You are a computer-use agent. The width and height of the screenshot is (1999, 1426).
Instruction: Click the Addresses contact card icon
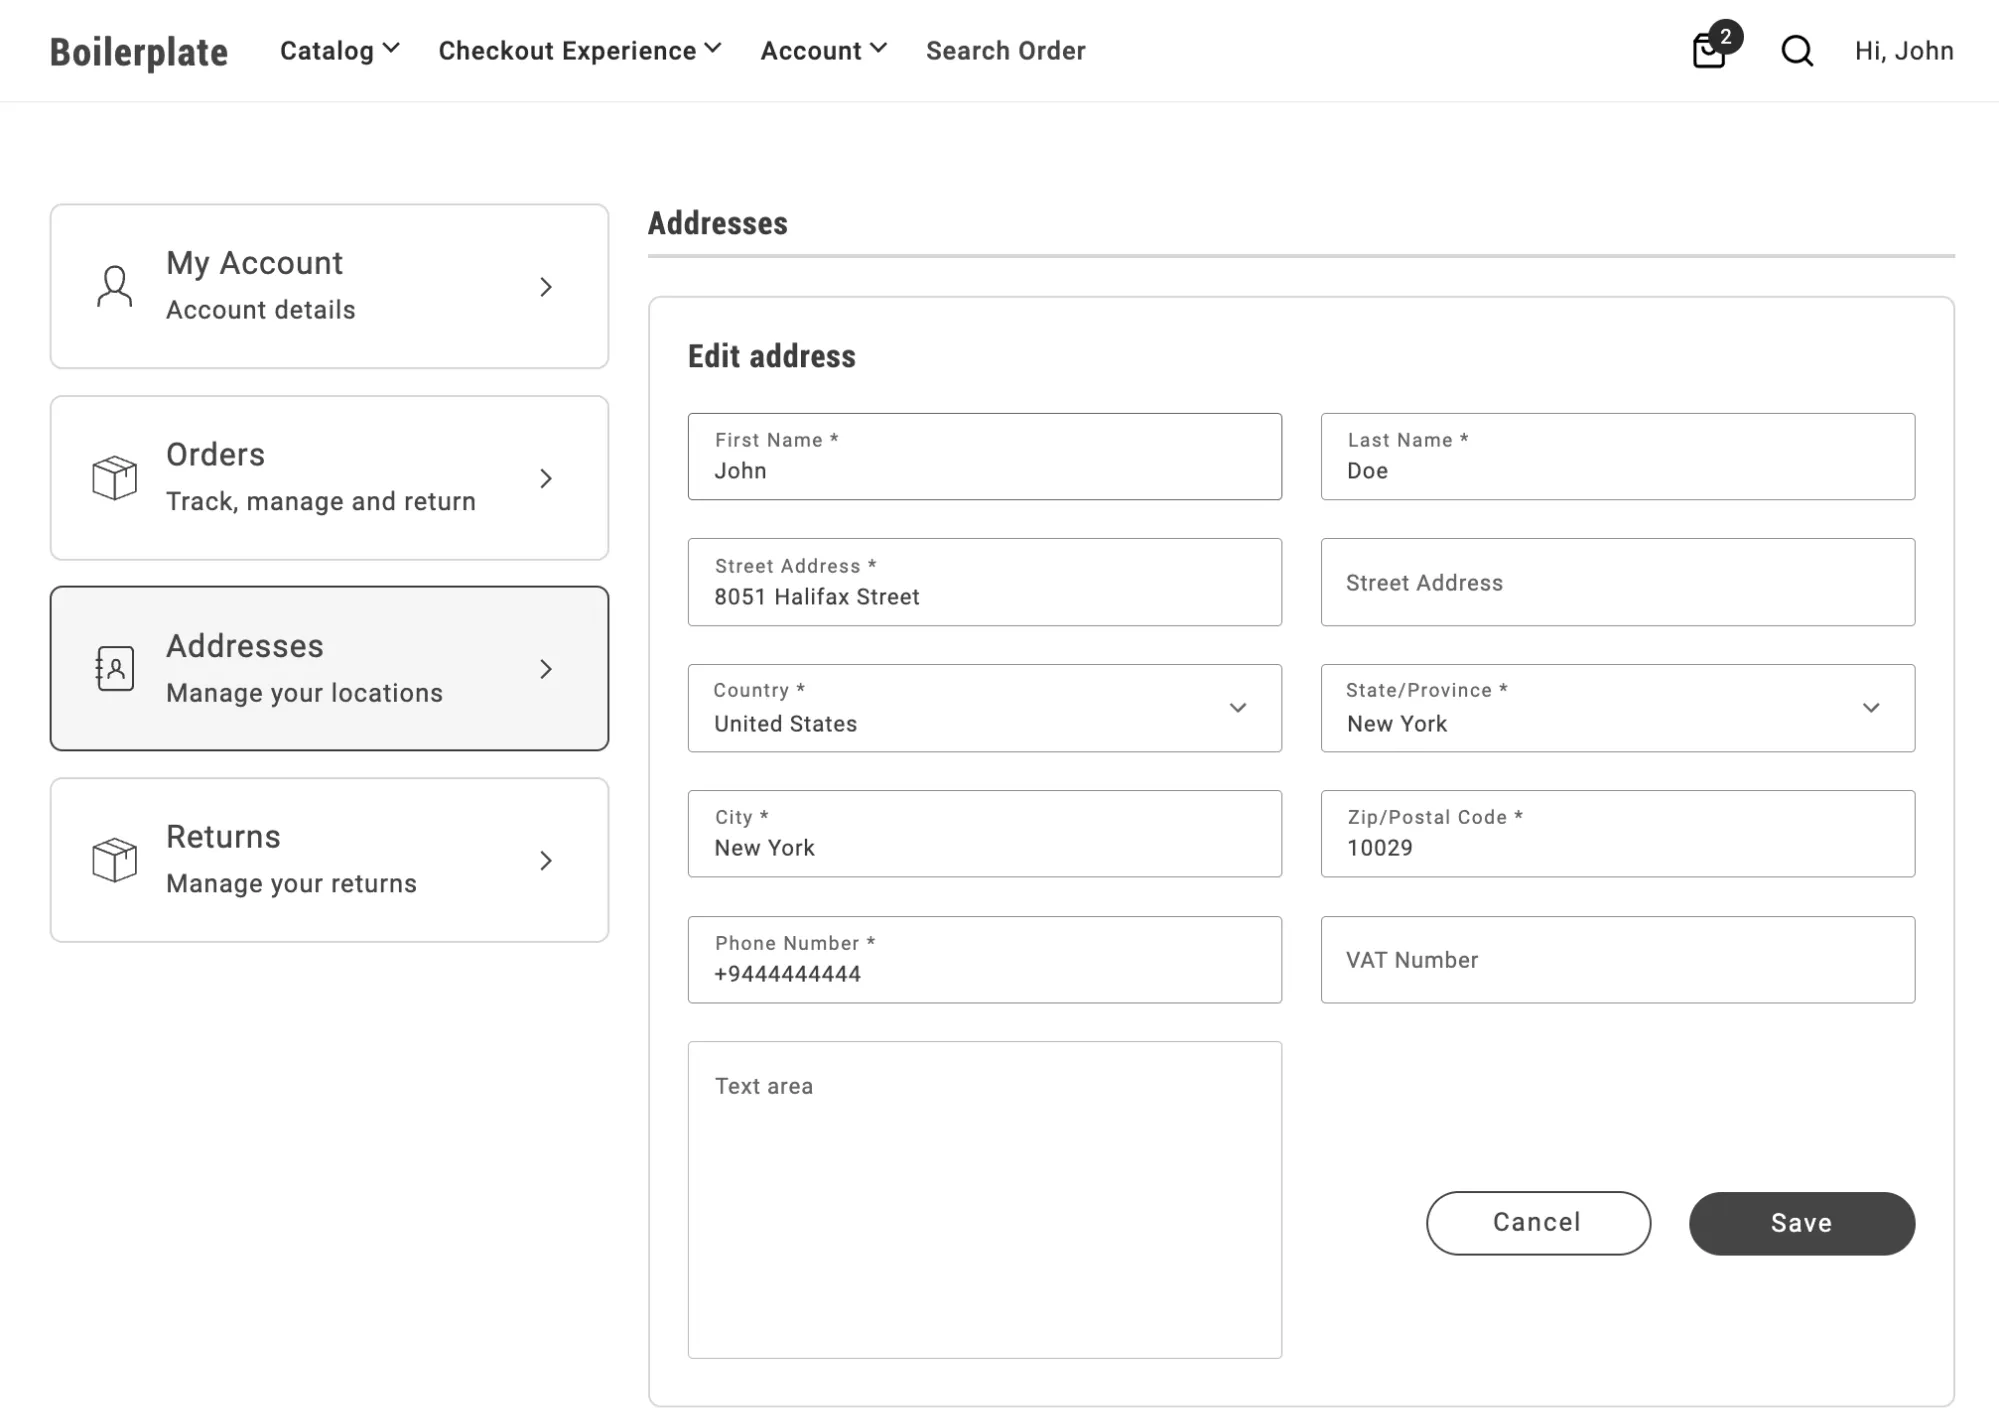(x=114, y=667)
